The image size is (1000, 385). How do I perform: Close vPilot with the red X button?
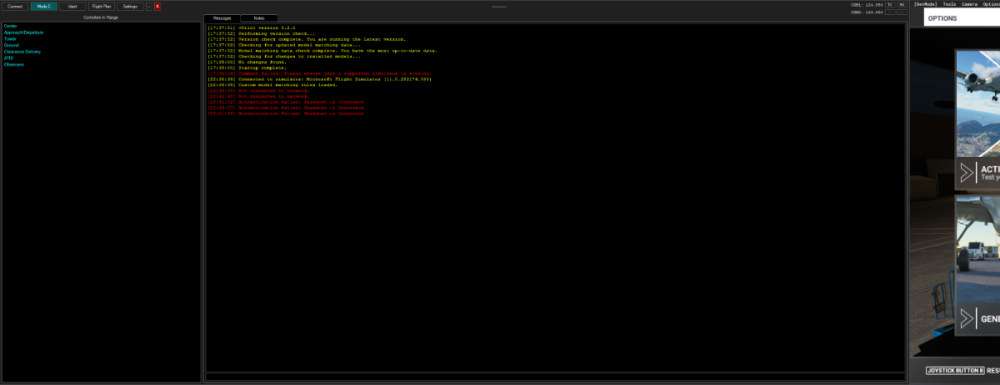[158, 6]
